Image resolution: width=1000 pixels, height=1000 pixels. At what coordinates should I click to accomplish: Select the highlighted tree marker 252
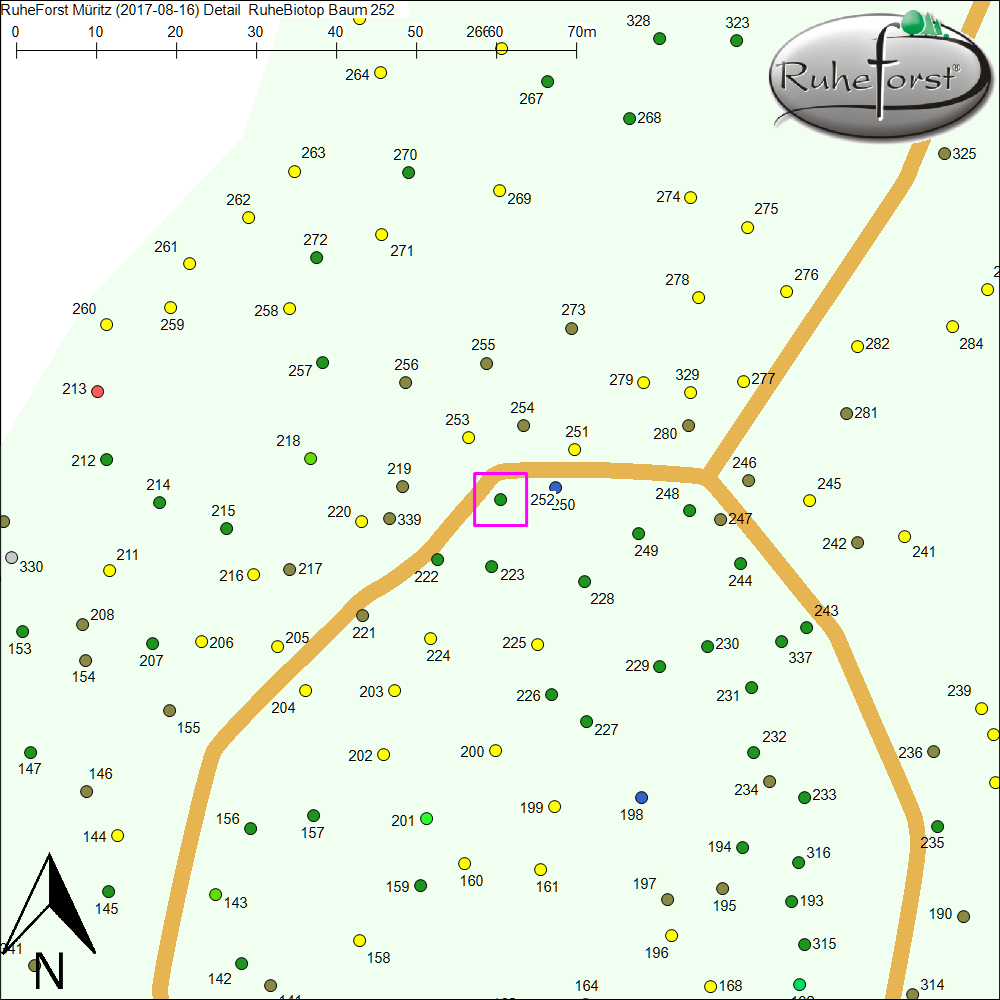point(500,499)
